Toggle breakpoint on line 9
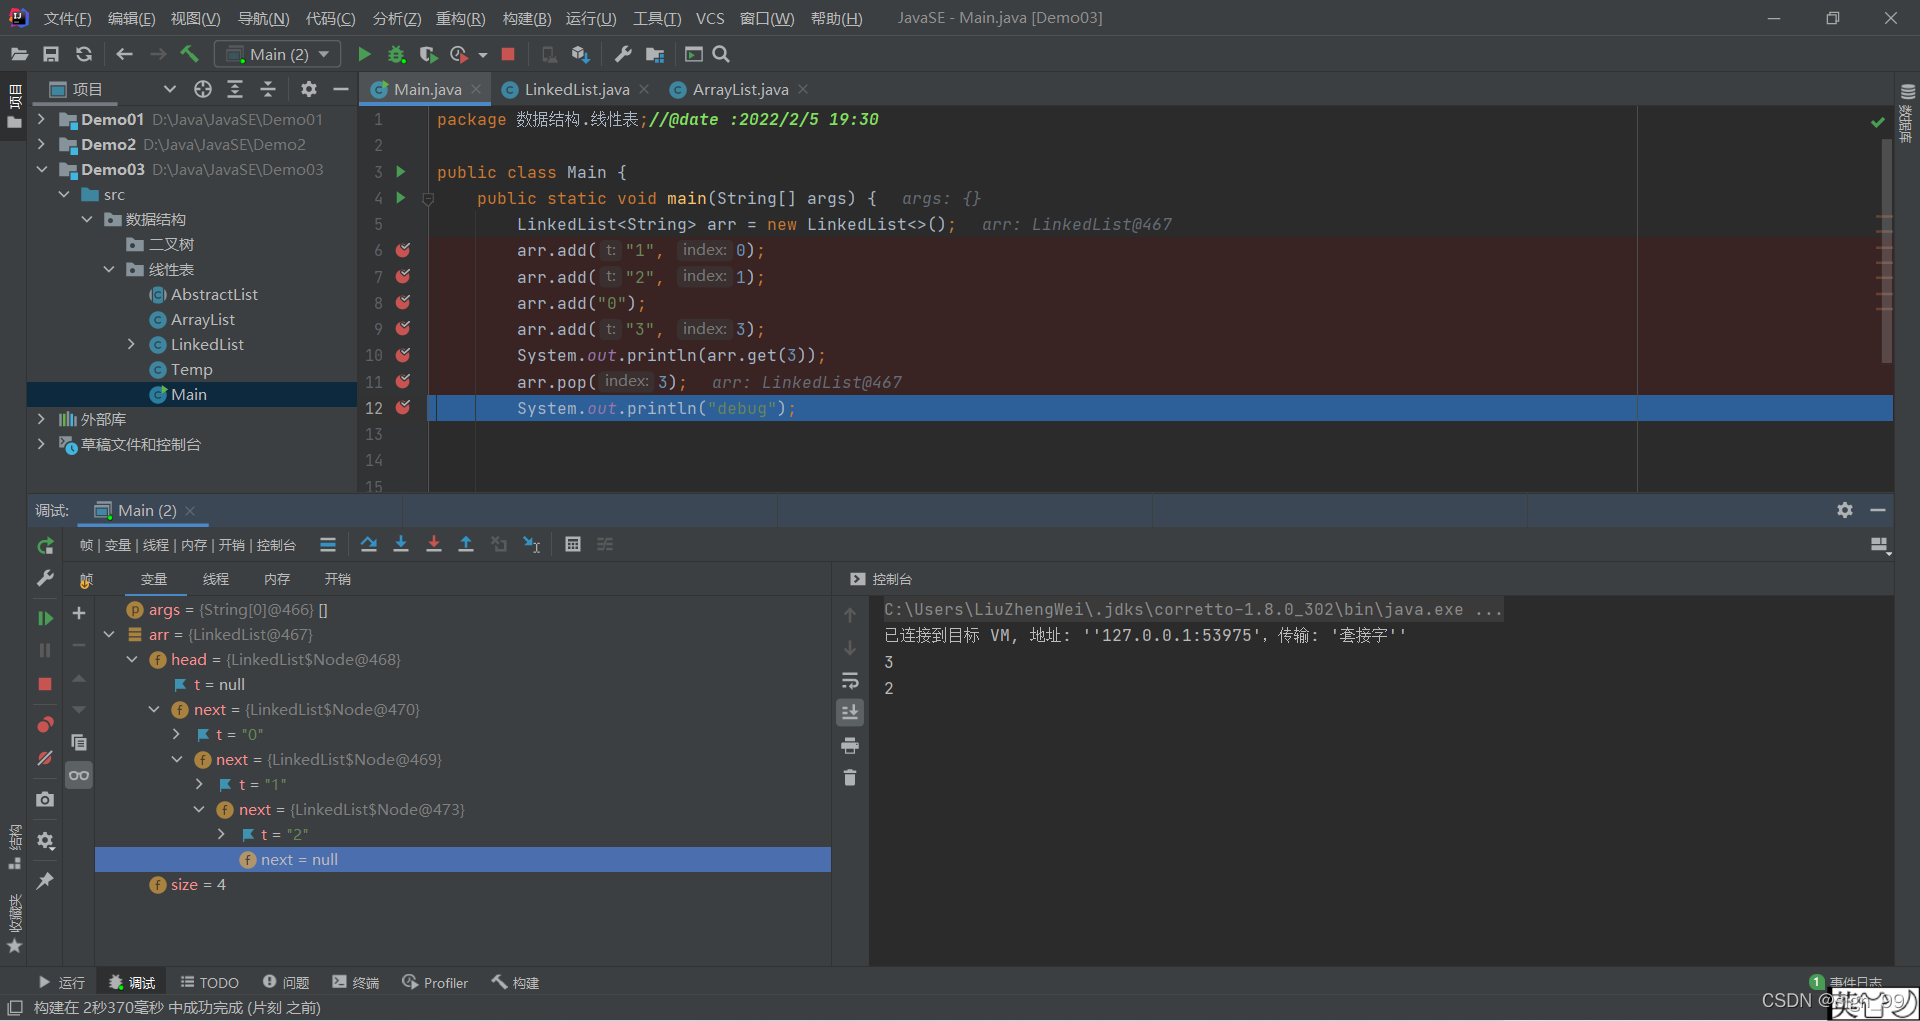Viewport: 1920px width, 1021px height. (403, 328)
